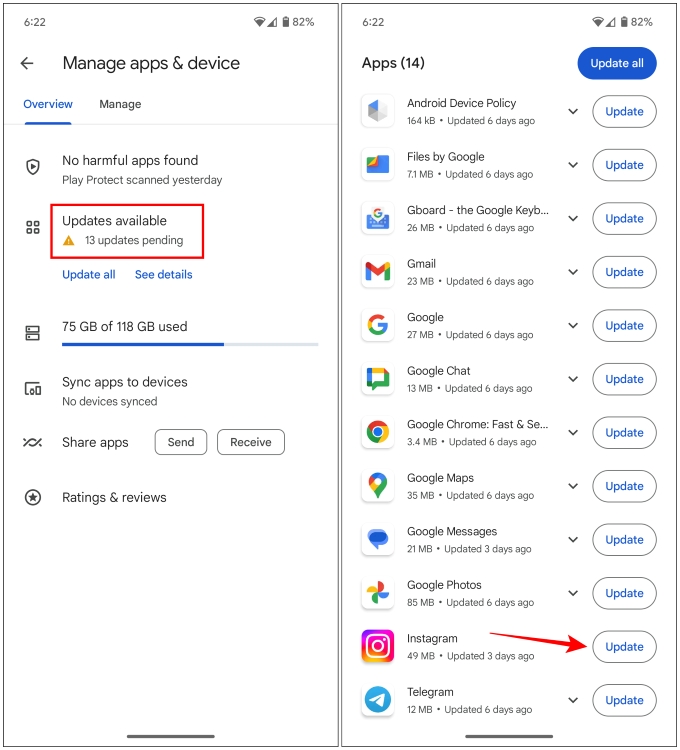Open the Google Photos app icon

click(378, 593)
